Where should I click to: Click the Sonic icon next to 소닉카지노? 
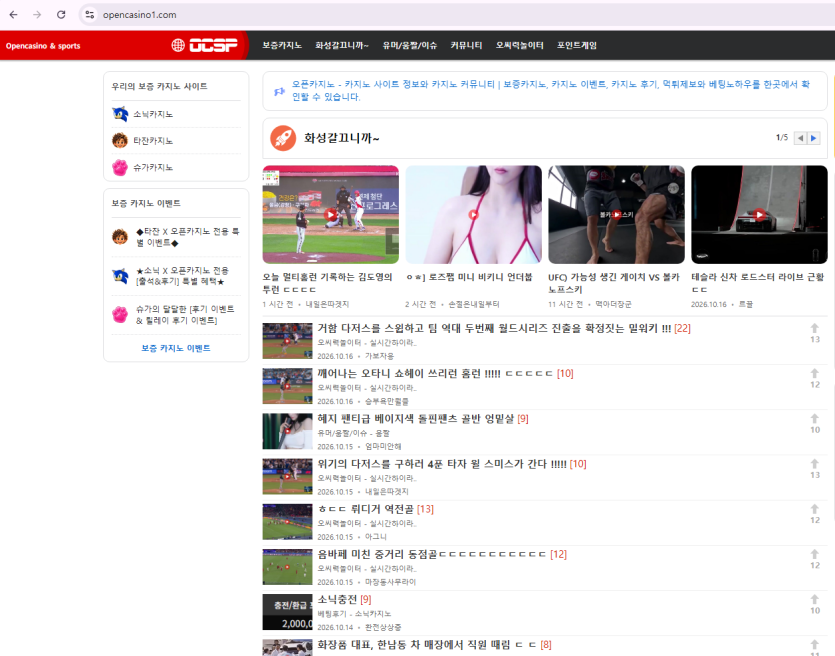point(120,114)
